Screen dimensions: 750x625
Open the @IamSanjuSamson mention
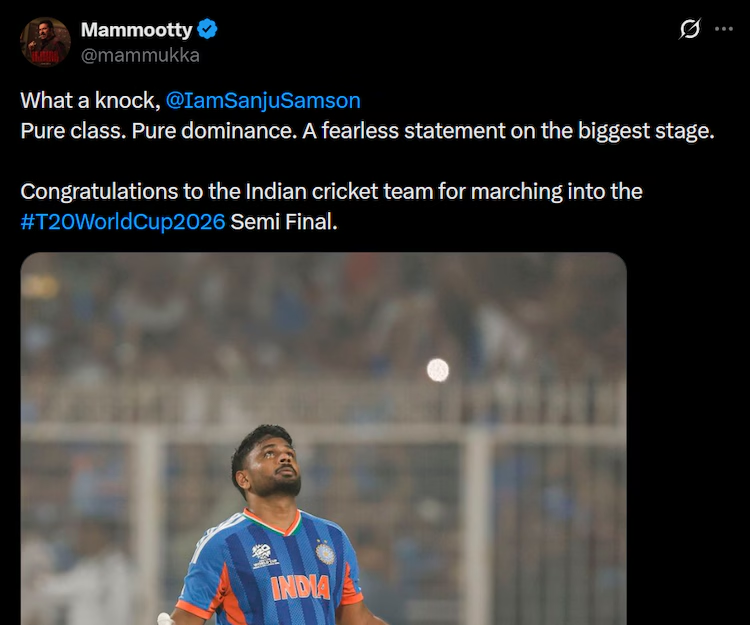coord(263,101)
